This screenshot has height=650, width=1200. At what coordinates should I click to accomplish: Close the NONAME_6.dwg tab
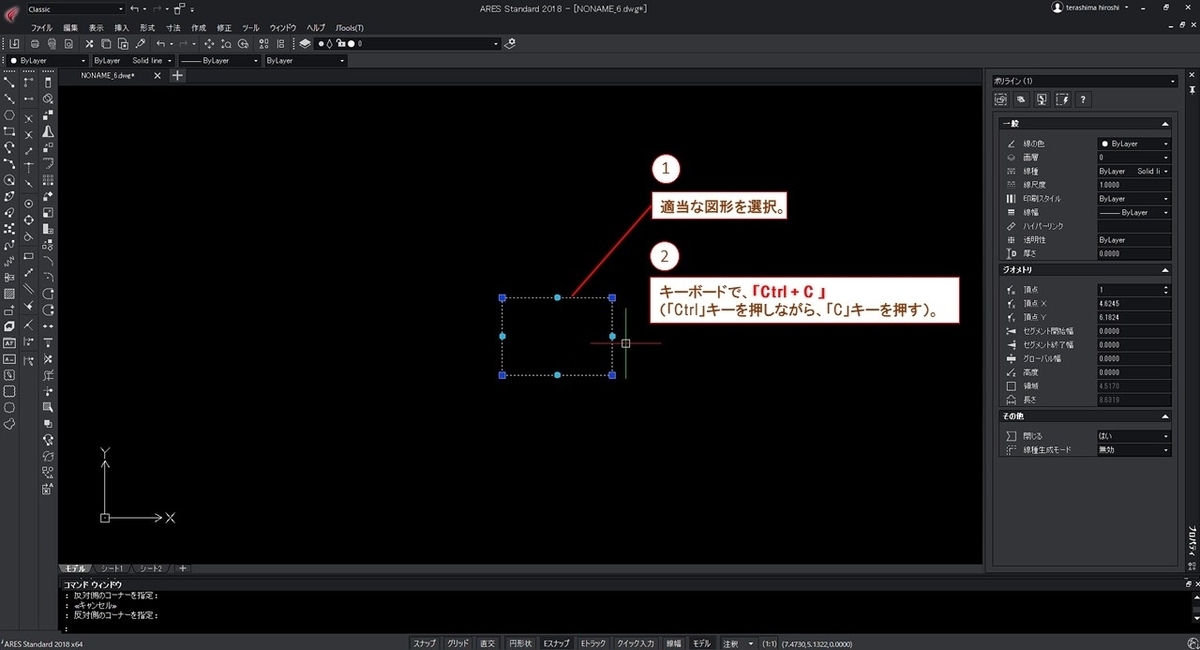(156, 76)
